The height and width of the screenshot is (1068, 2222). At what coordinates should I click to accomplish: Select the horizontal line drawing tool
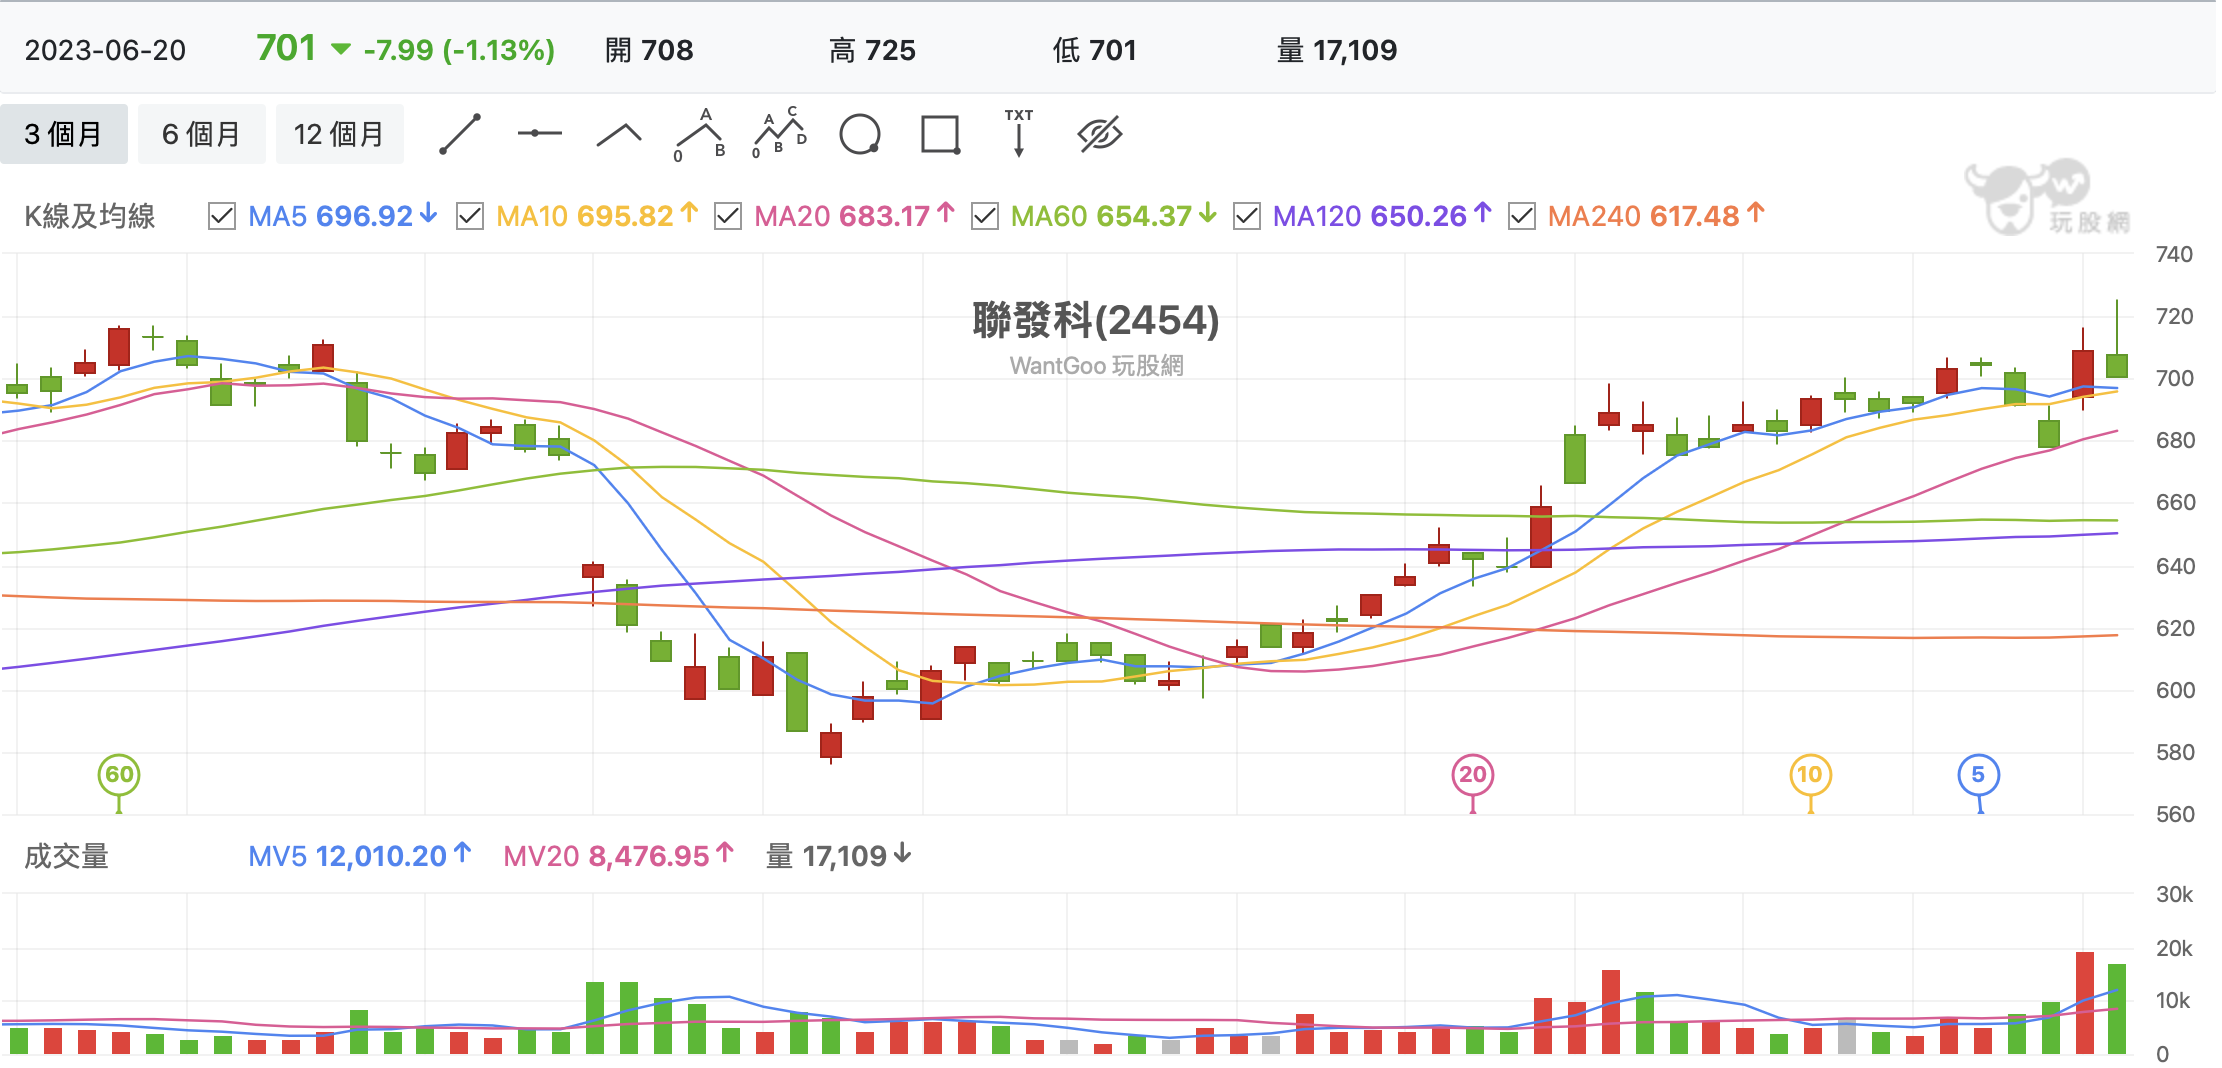(540, 133)
